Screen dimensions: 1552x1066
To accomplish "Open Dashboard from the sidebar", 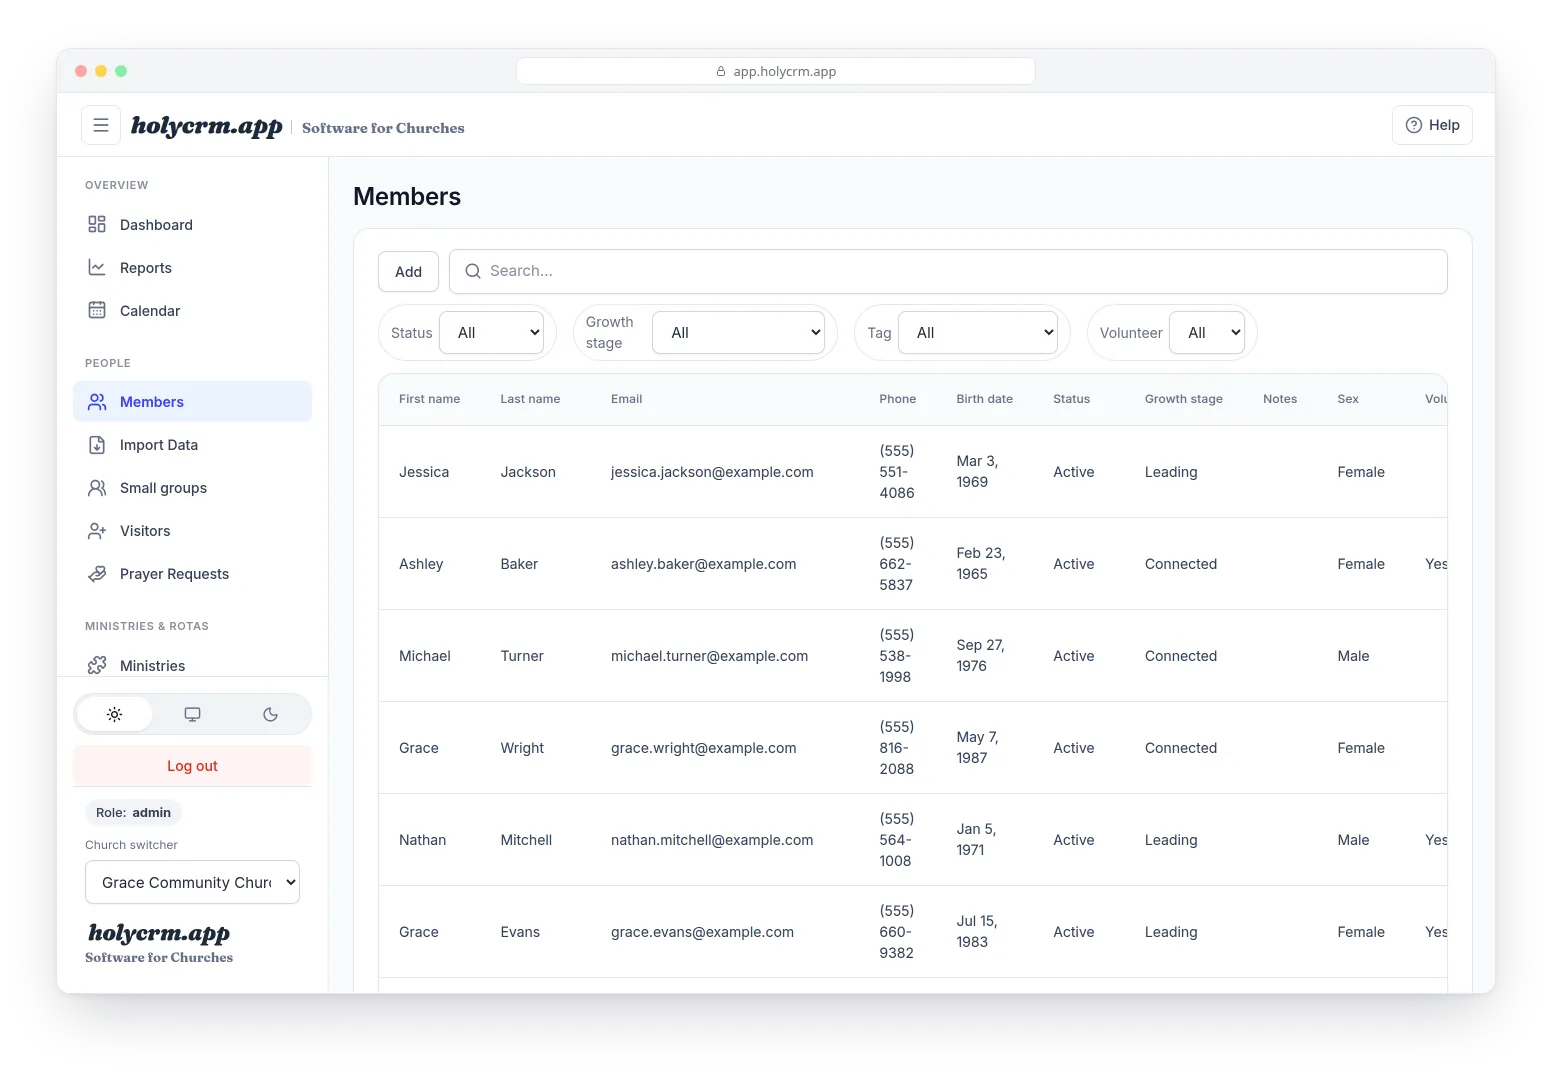I will click(192, 225).
